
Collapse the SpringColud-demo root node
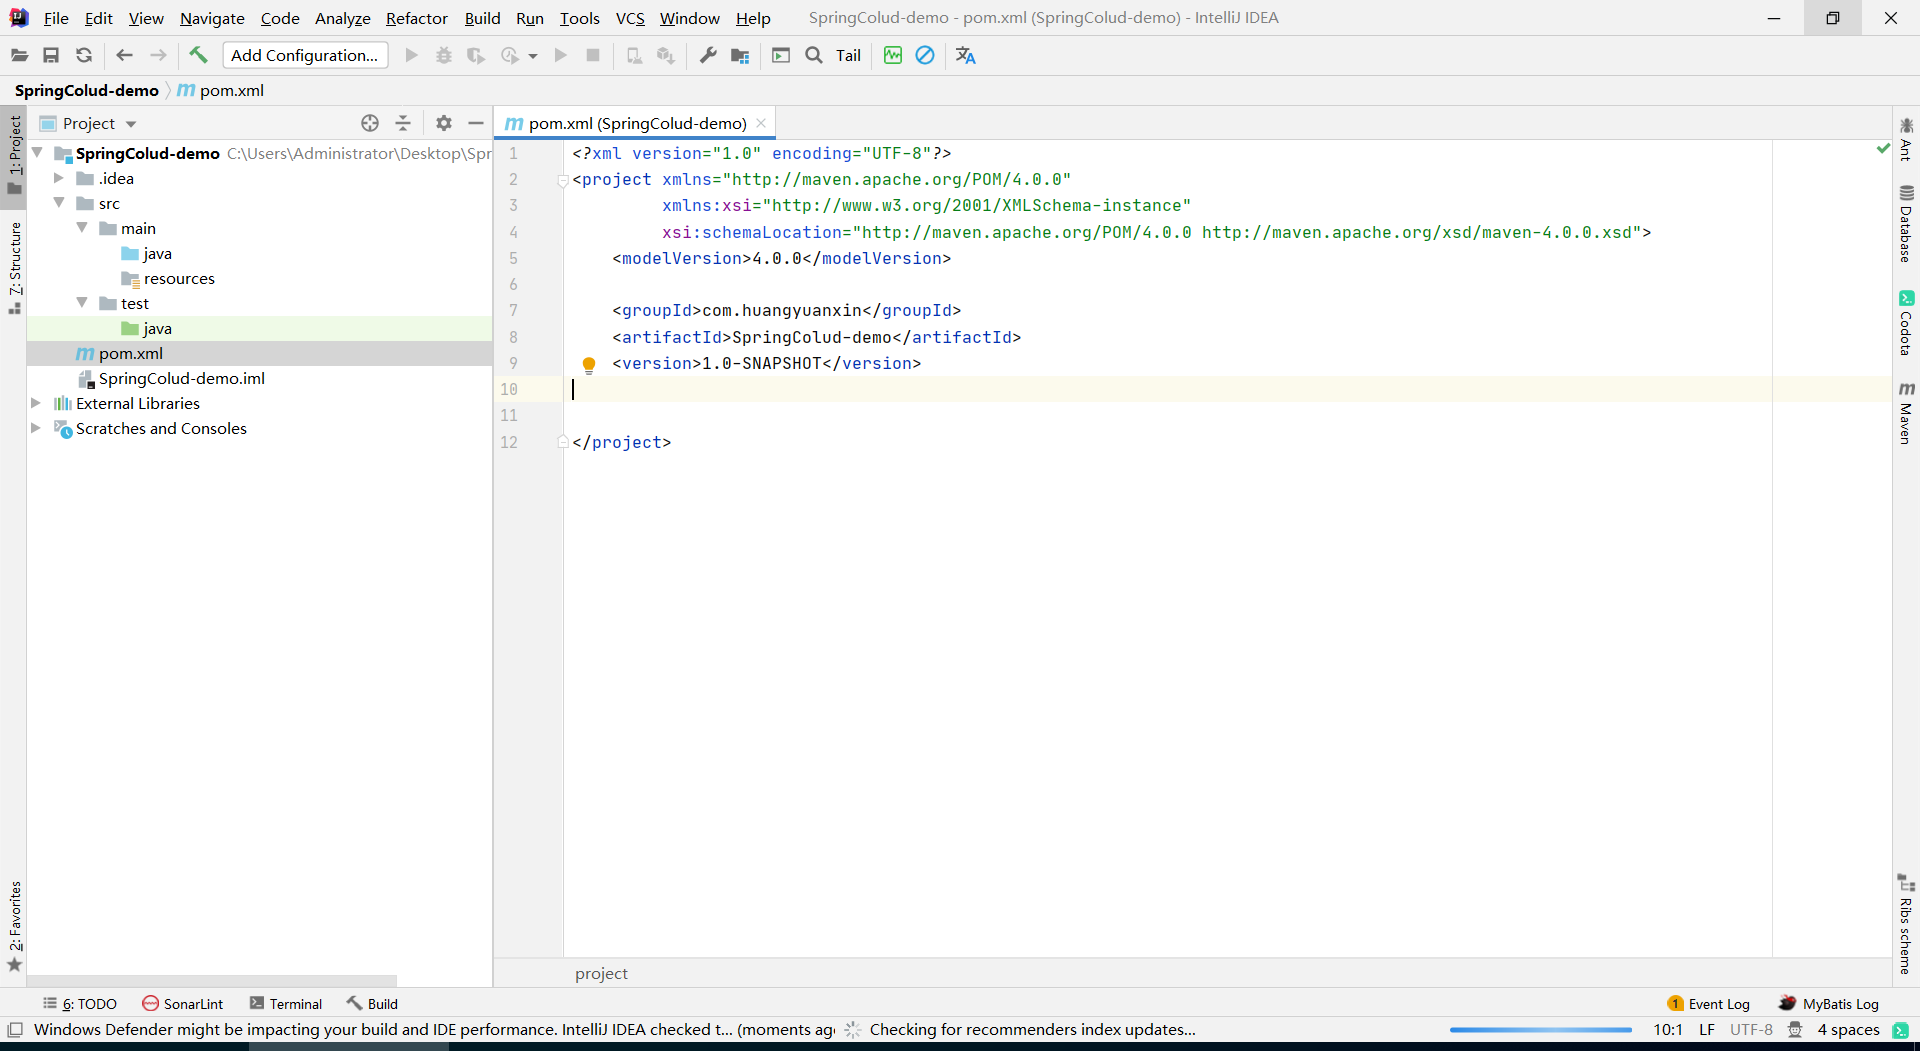pyautogui.click(x=37, y=153)
